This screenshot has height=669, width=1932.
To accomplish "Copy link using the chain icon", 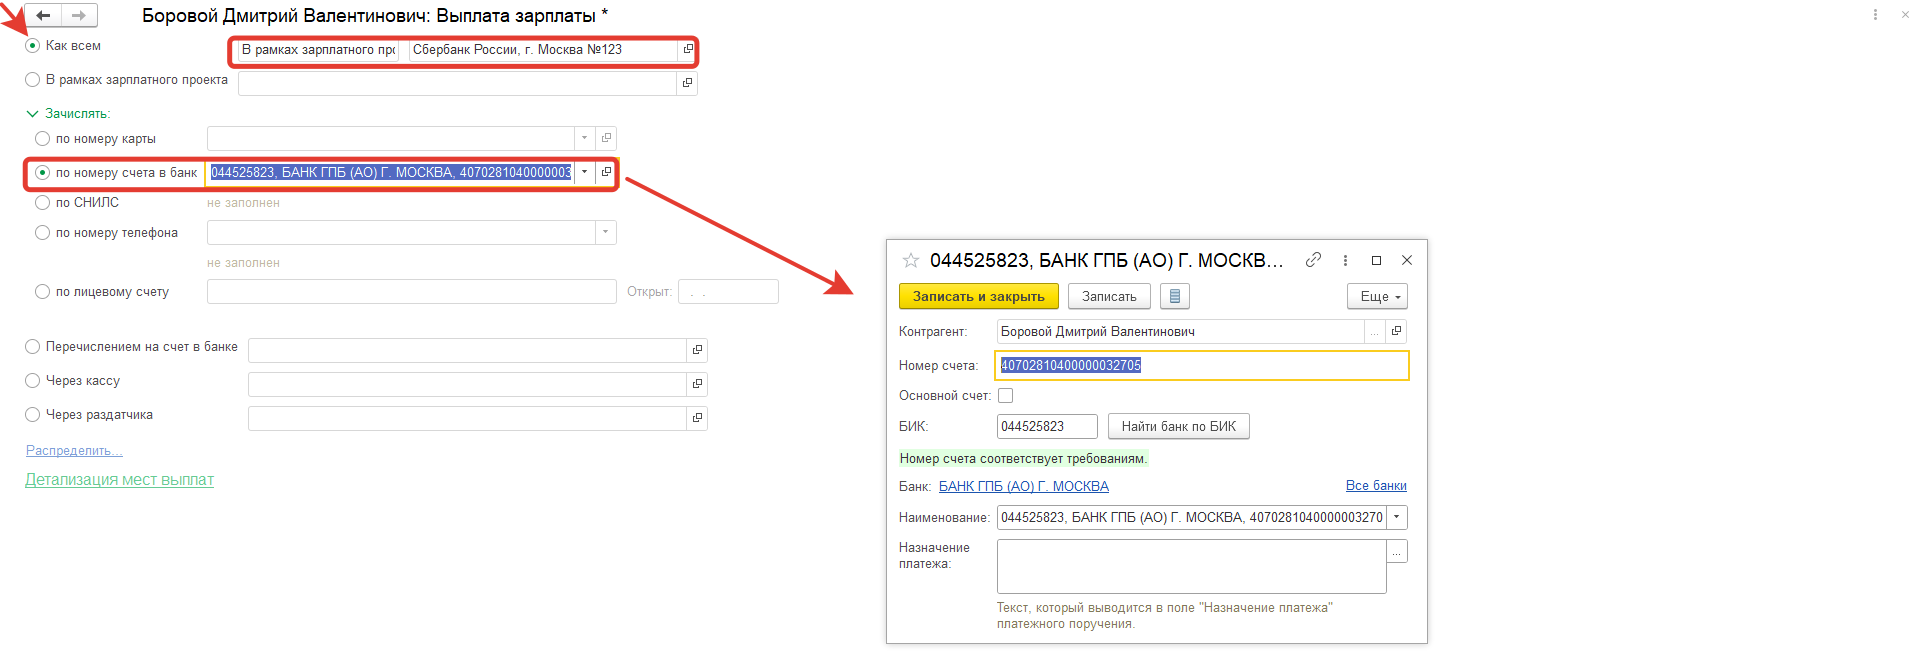I will click(x=1313, y=260).
